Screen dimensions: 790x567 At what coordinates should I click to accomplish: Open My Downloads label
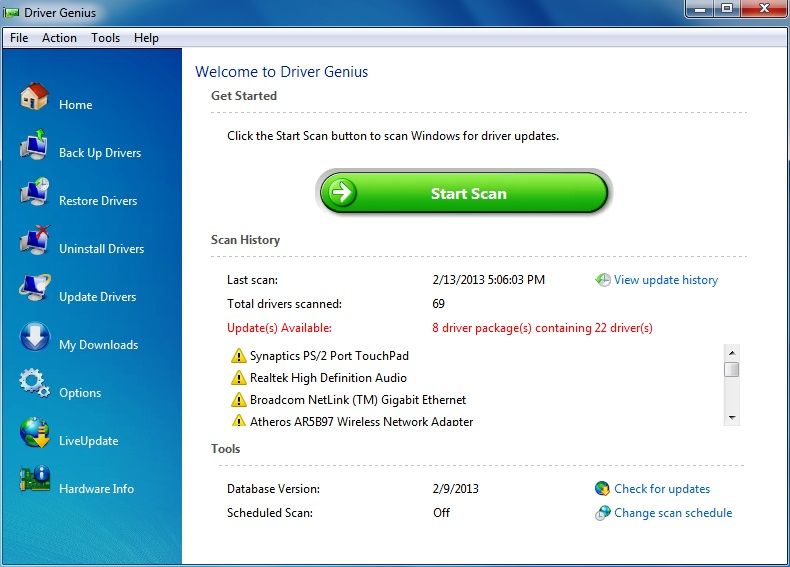[x=99, y=345]
